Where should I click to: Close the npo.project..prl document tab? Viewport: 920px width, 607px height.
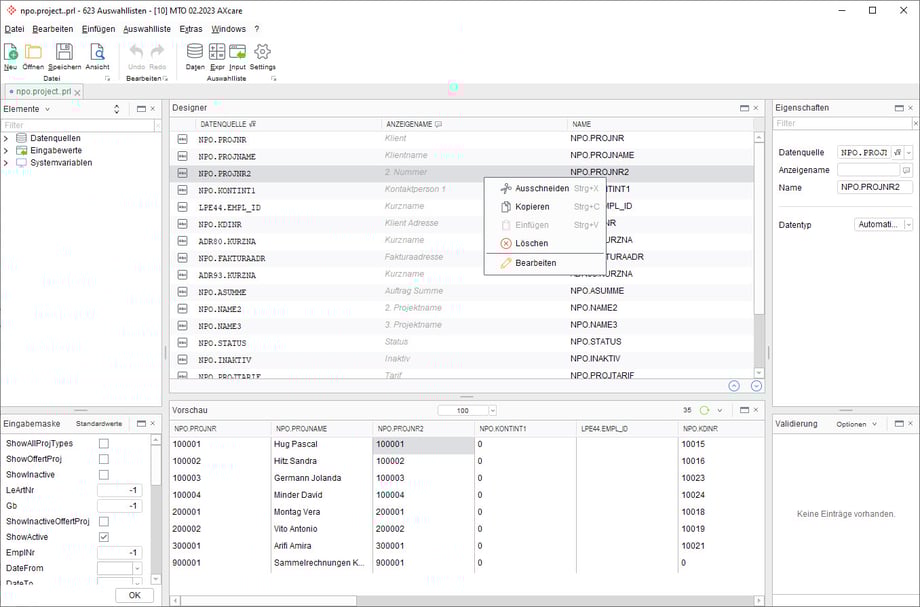(x=77, y=92)
